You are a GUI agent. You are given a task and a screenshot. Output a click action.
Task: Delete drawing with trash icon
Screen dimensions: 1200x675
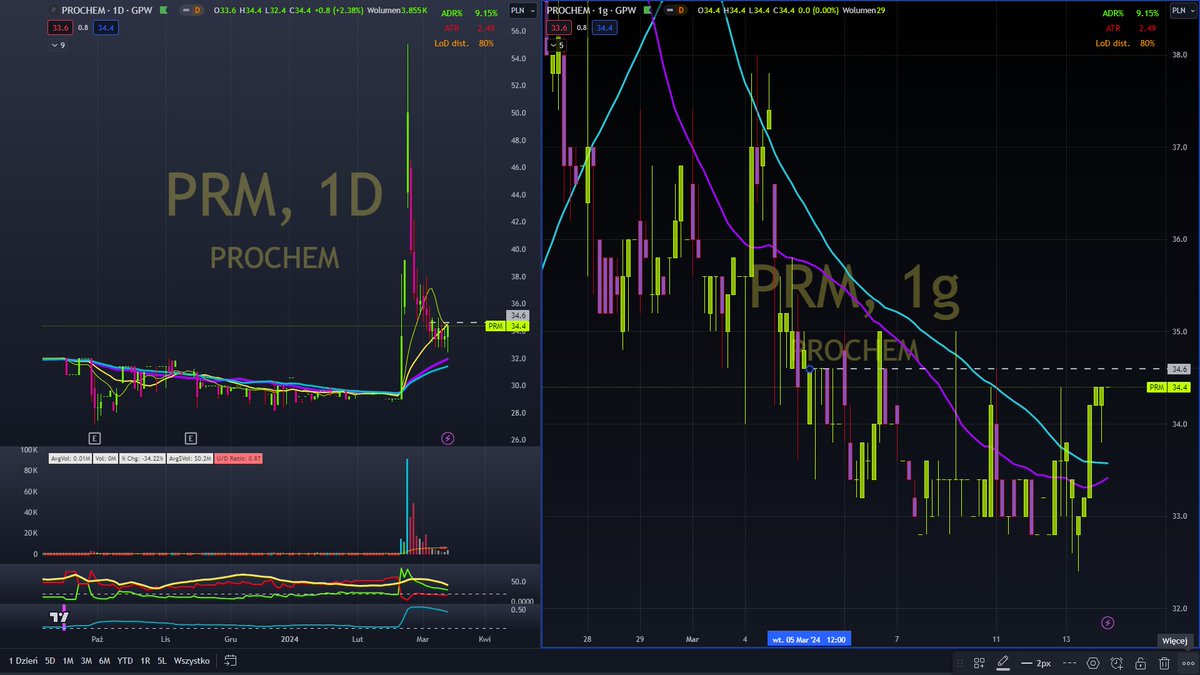click(1164, 663)
